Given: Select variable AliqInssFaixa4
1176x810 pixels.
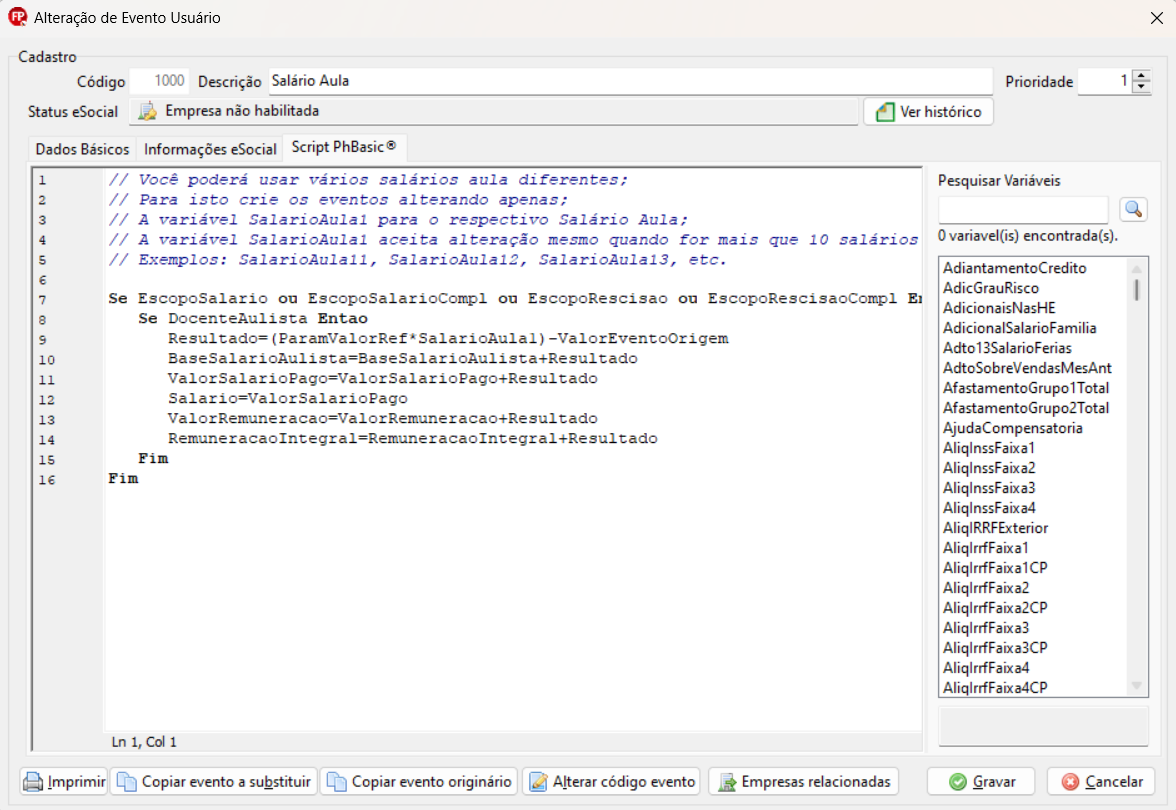Looking at the screenshot, I should [x=988, y=508].
